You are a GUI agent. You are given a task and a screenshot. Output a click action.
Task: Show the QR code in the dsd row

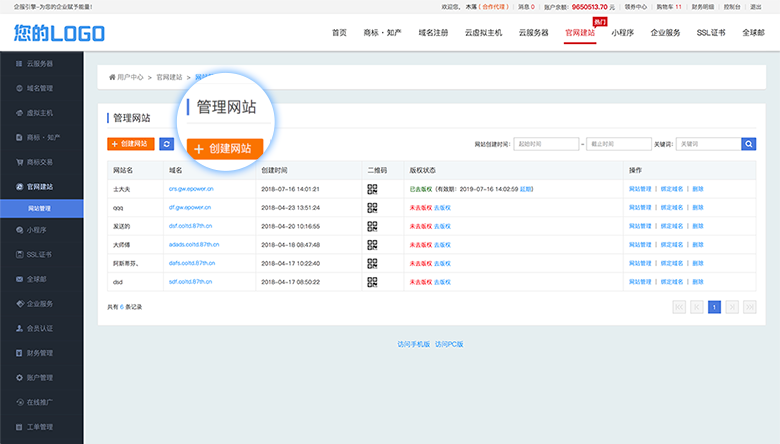(x=372, y=282)
